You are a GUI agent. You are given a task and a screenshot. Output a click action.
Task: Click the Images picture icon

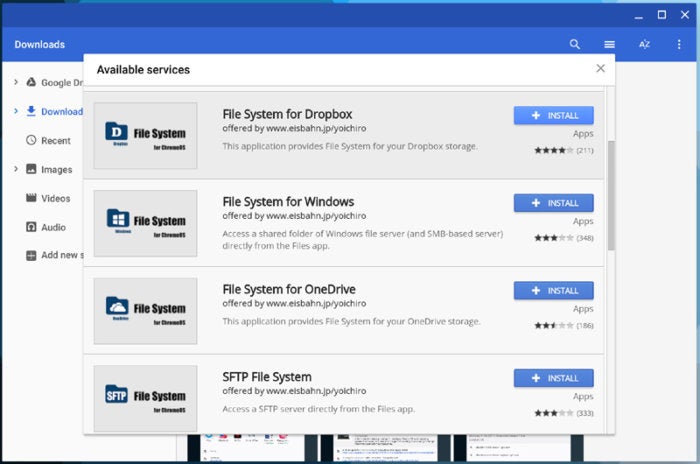tap(31, 169)
